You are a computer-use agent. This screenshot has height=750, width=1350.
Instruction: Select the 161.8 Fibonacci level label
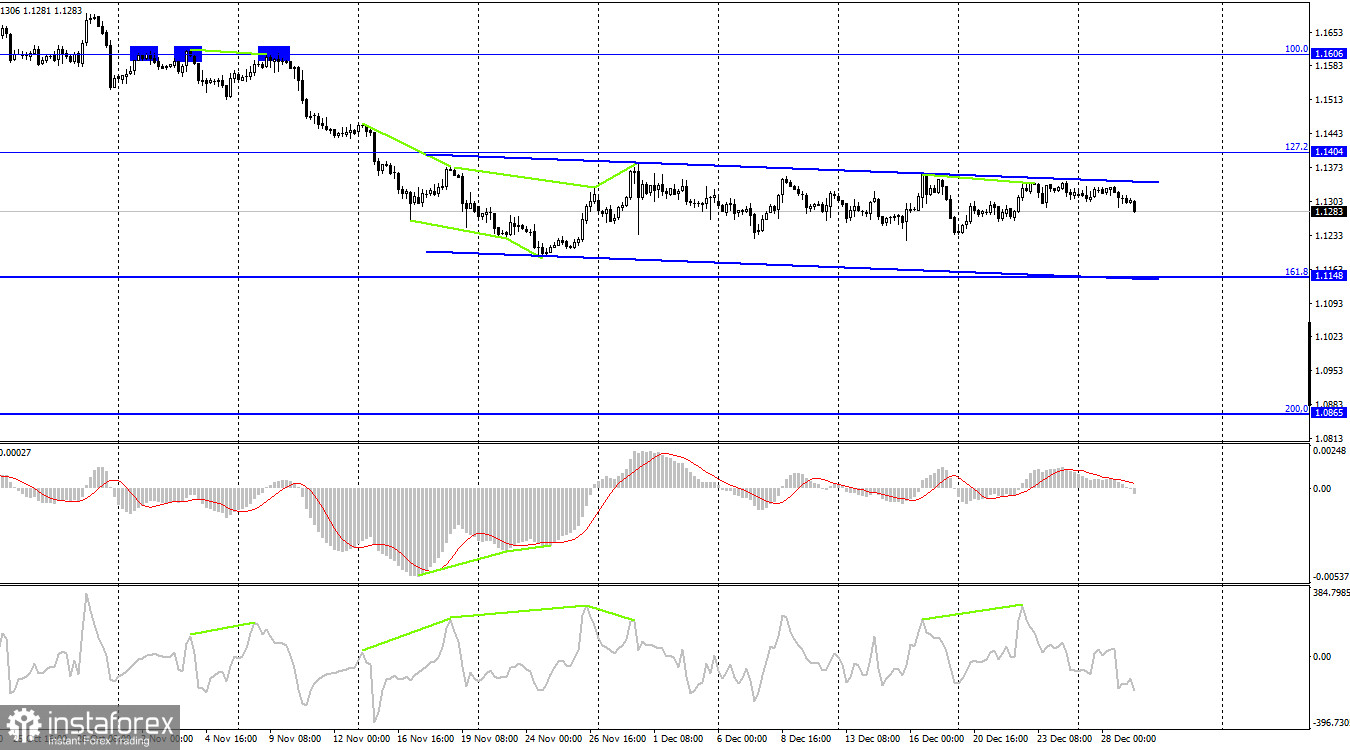click(1298, 272)
